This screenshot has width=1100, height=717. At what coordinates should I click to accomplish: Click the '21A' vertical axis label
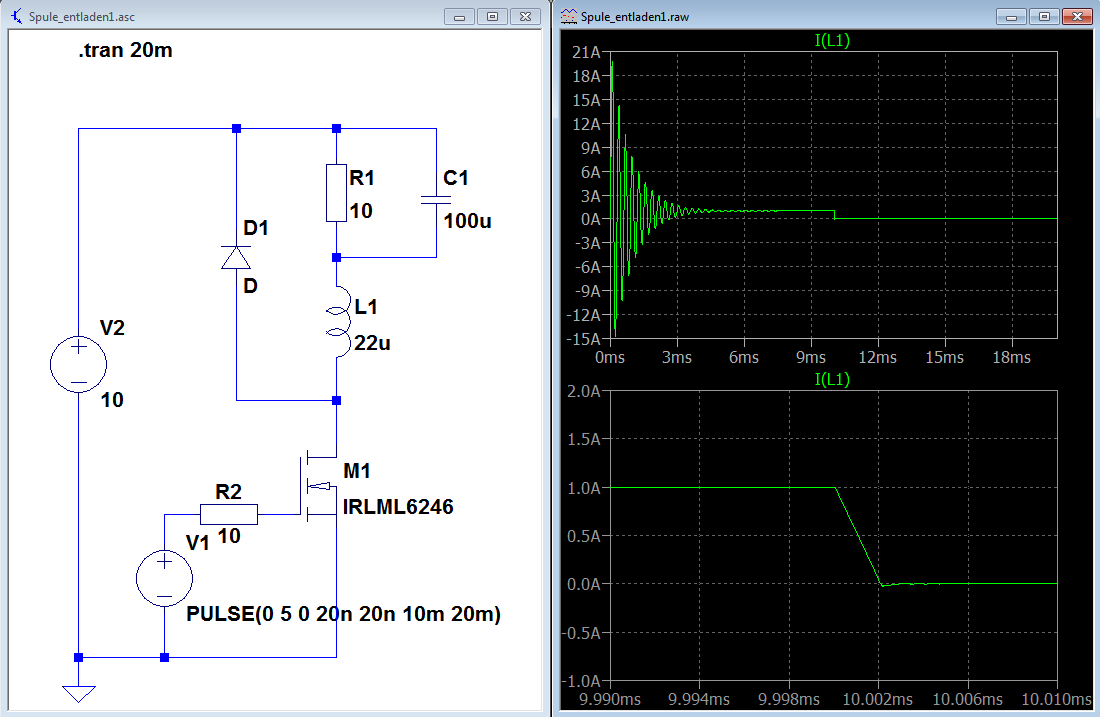click(586, 52)
